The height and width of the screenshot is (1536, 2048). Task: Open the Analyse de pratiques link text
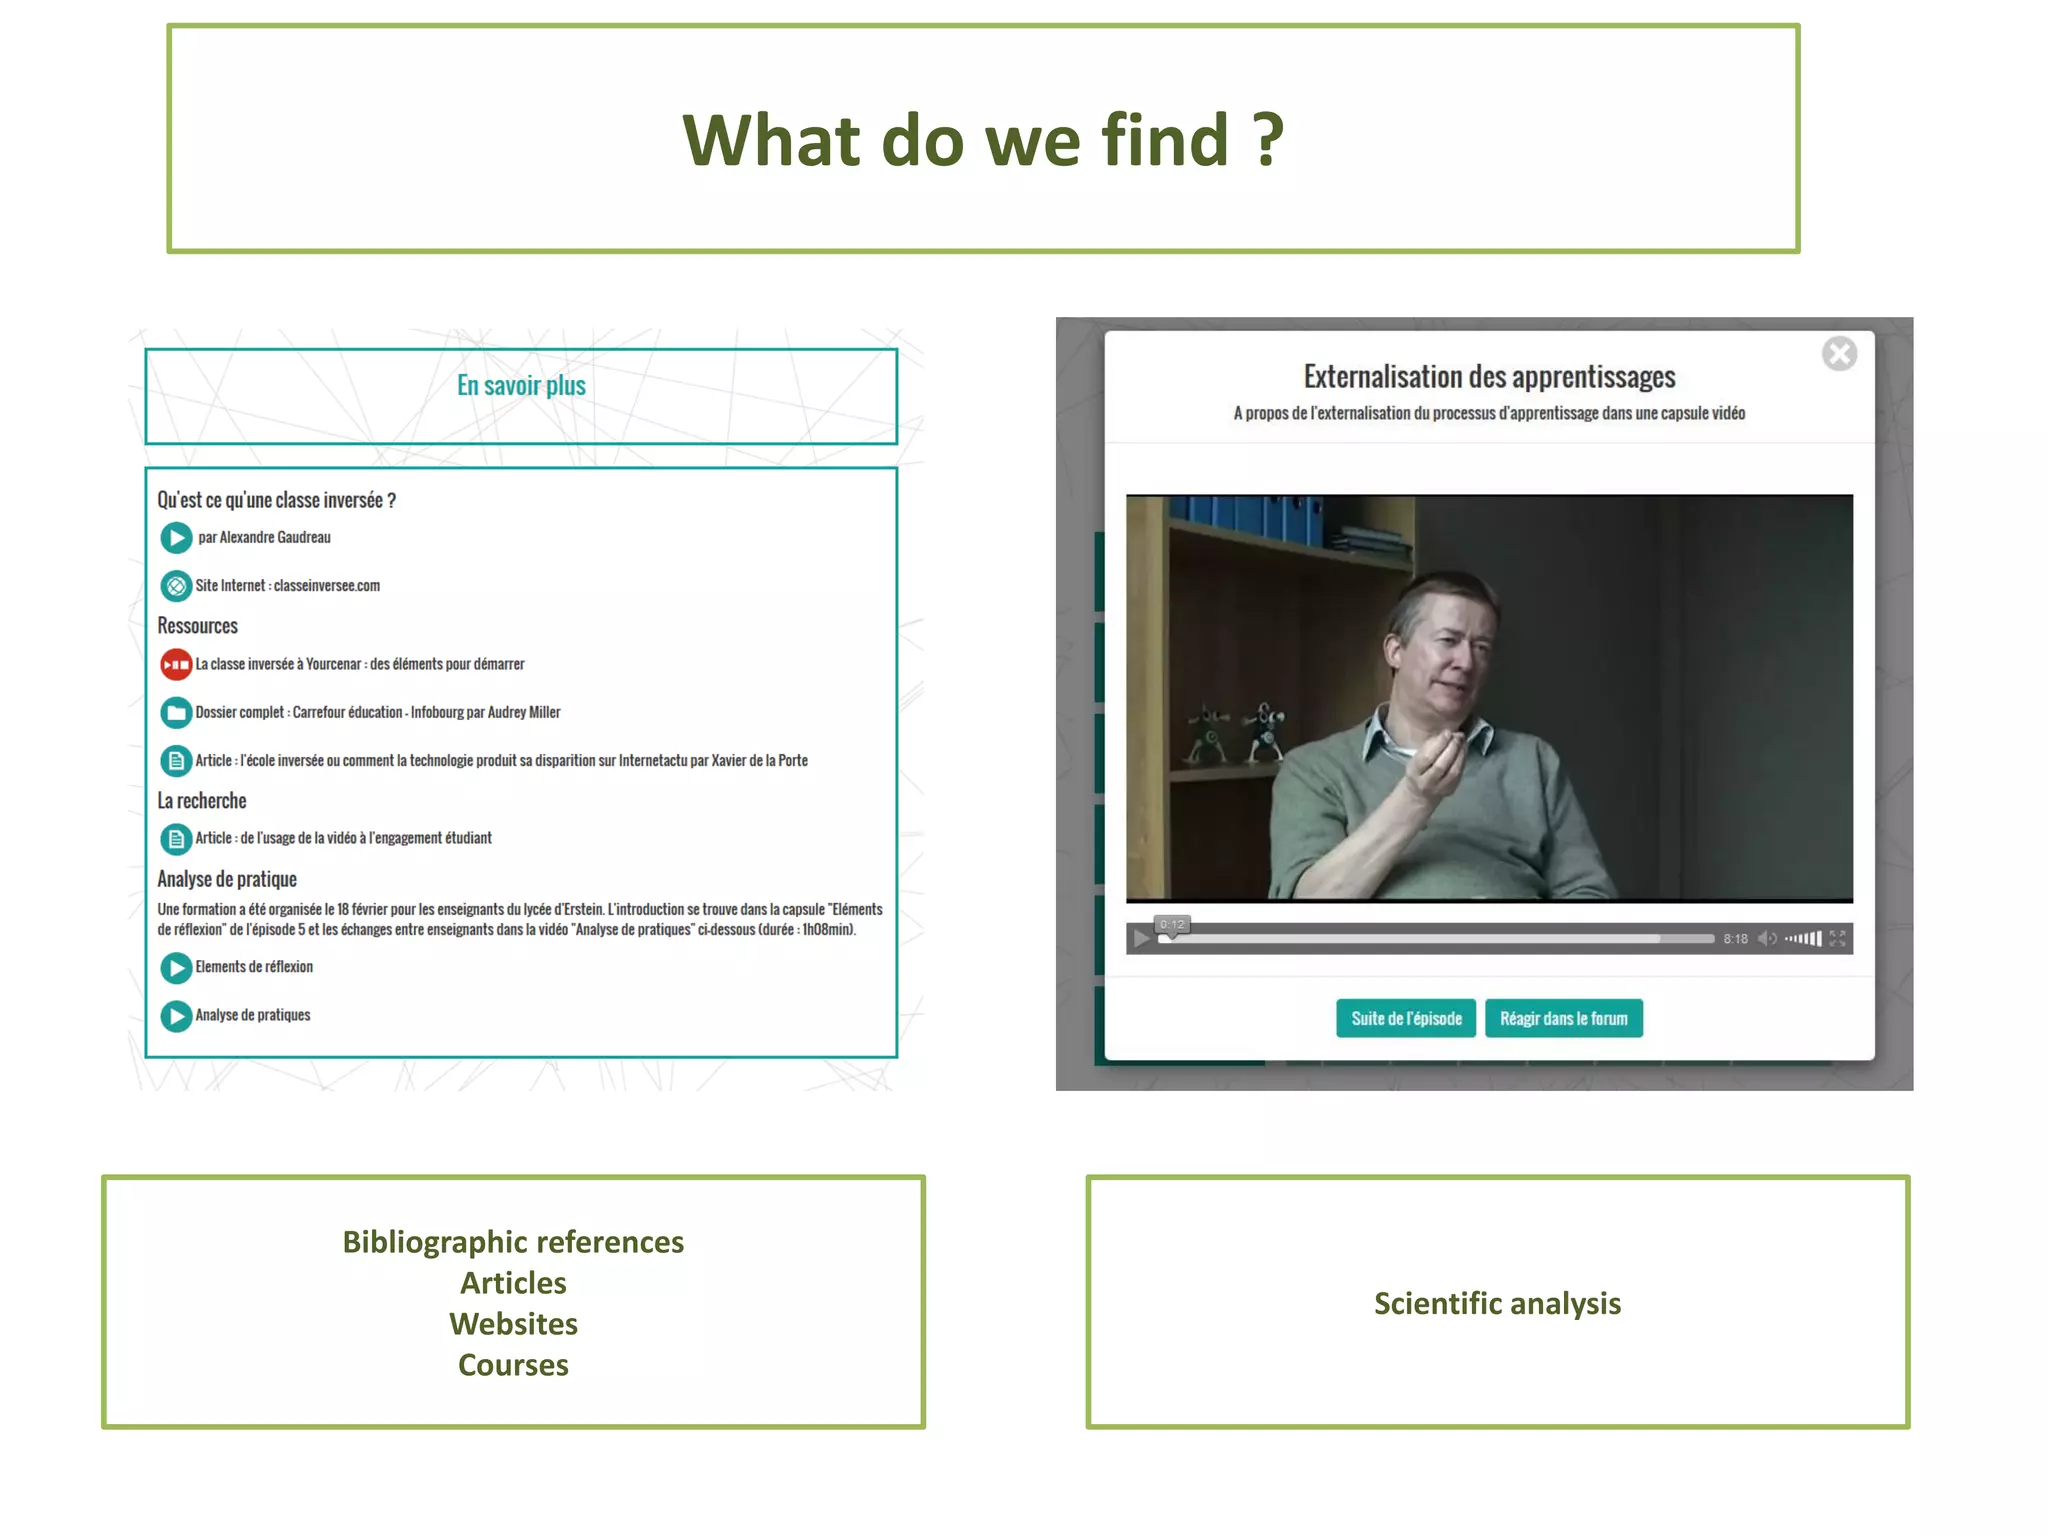(253, 1015)
